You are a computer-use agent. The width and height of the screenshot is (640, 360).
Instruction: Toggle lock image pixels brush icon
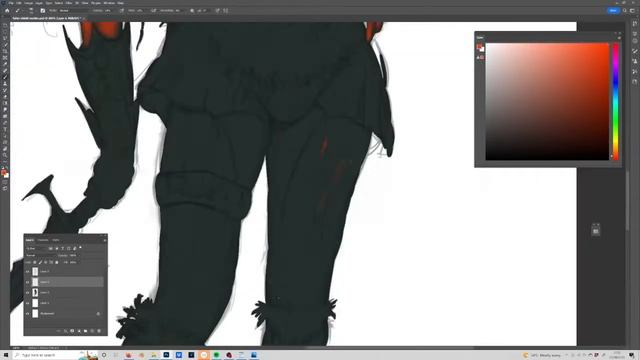click(x=40, y=262)
